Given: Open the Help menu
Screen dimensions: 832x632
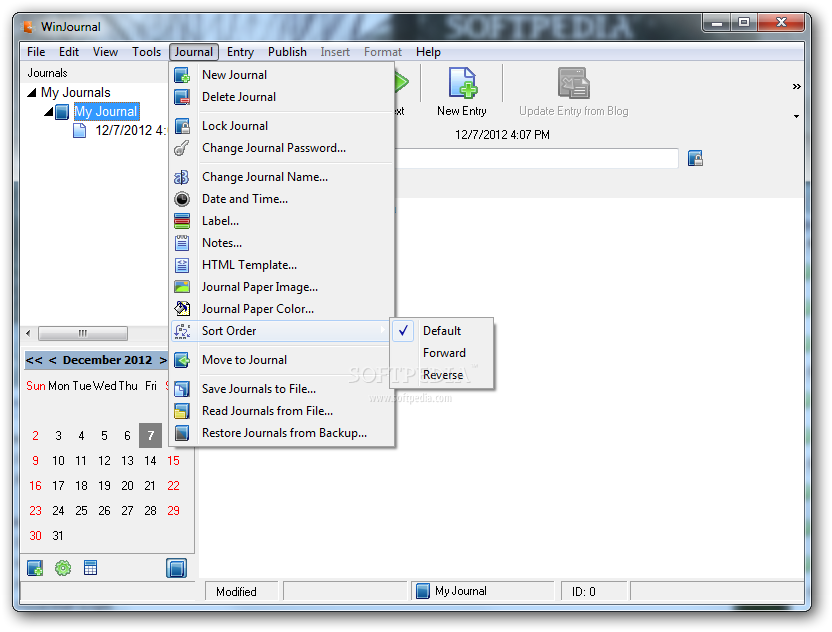Looking at the screenshot, I should click(428, 52).
